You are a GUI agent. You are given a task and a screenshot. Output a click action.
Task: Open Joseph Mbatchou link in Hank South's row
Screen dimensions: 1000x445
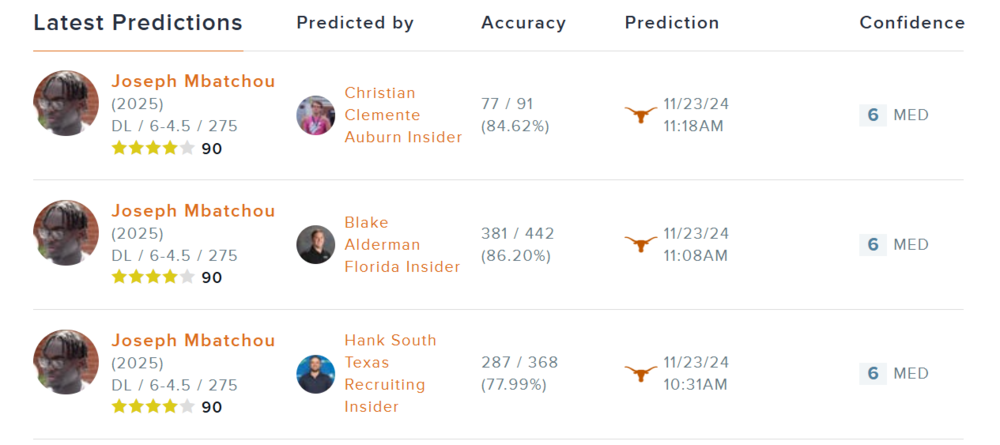point(193,341)
